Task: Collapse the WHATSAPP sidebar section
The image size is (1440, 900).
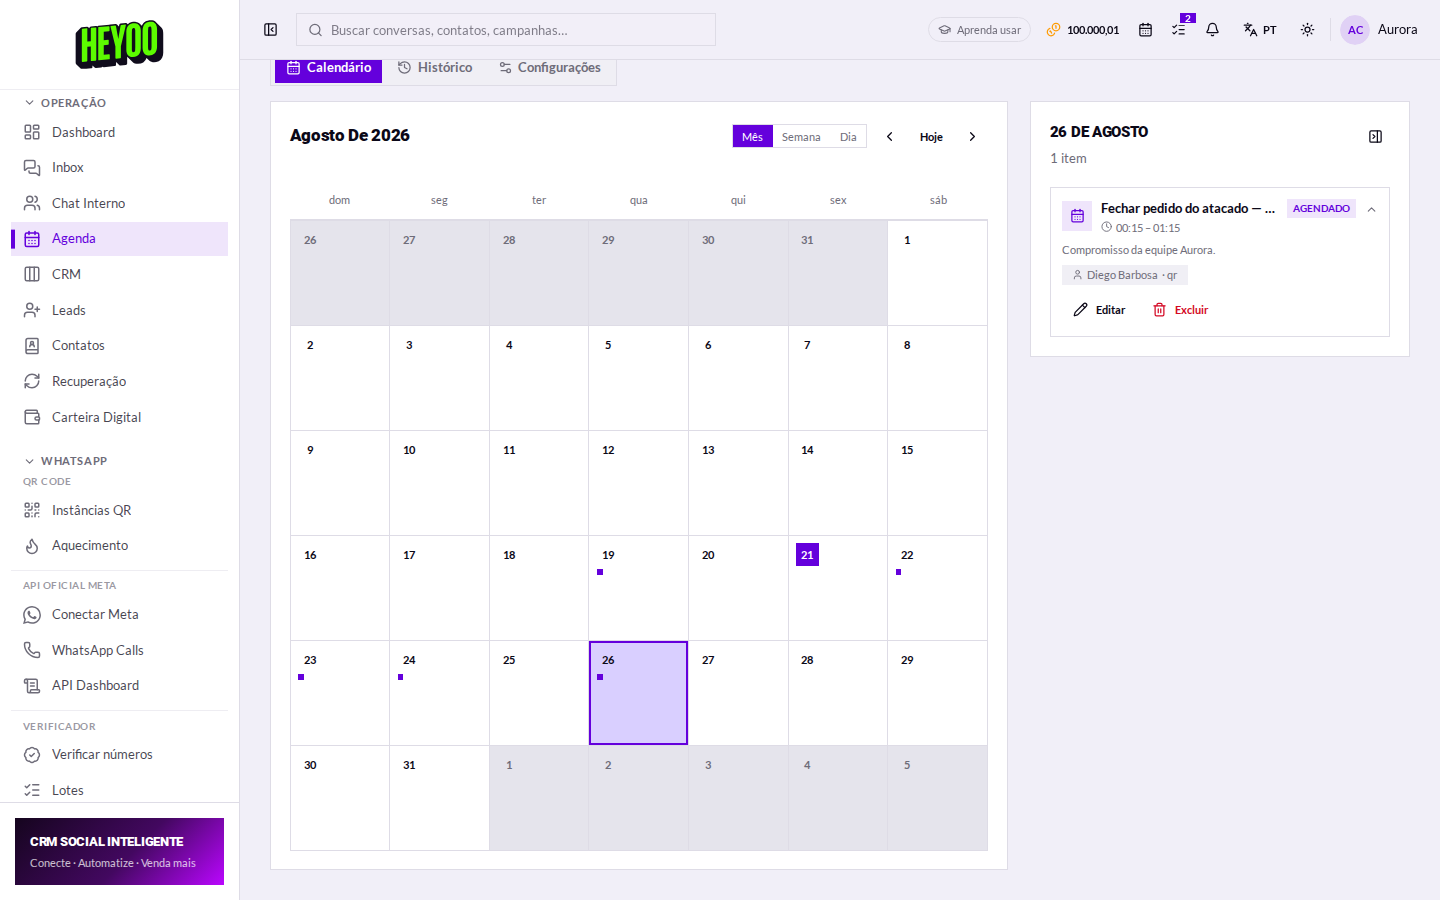Action: click(x=65, y=461)
